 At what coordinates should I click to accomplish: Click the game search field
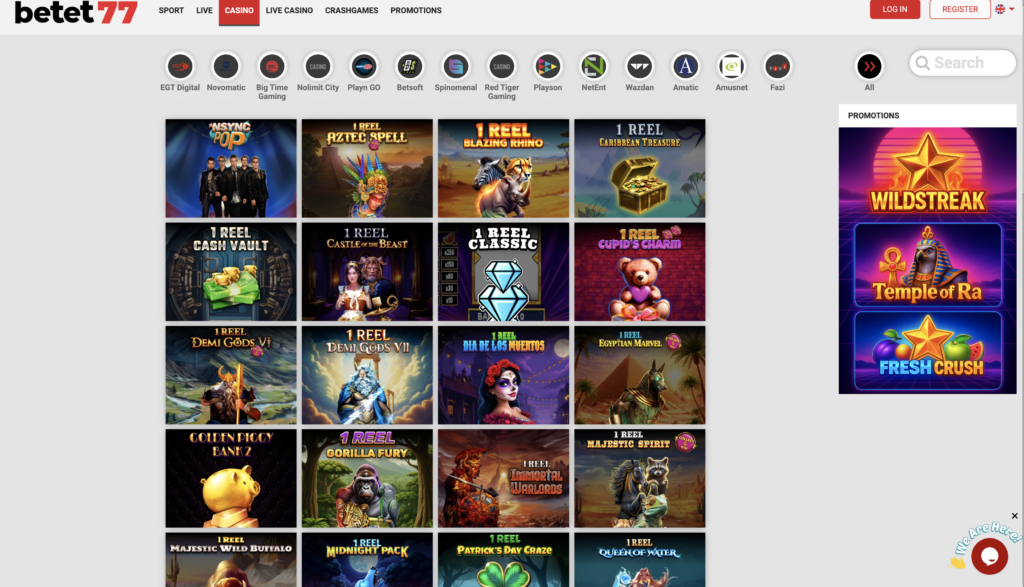coord(962,63)
